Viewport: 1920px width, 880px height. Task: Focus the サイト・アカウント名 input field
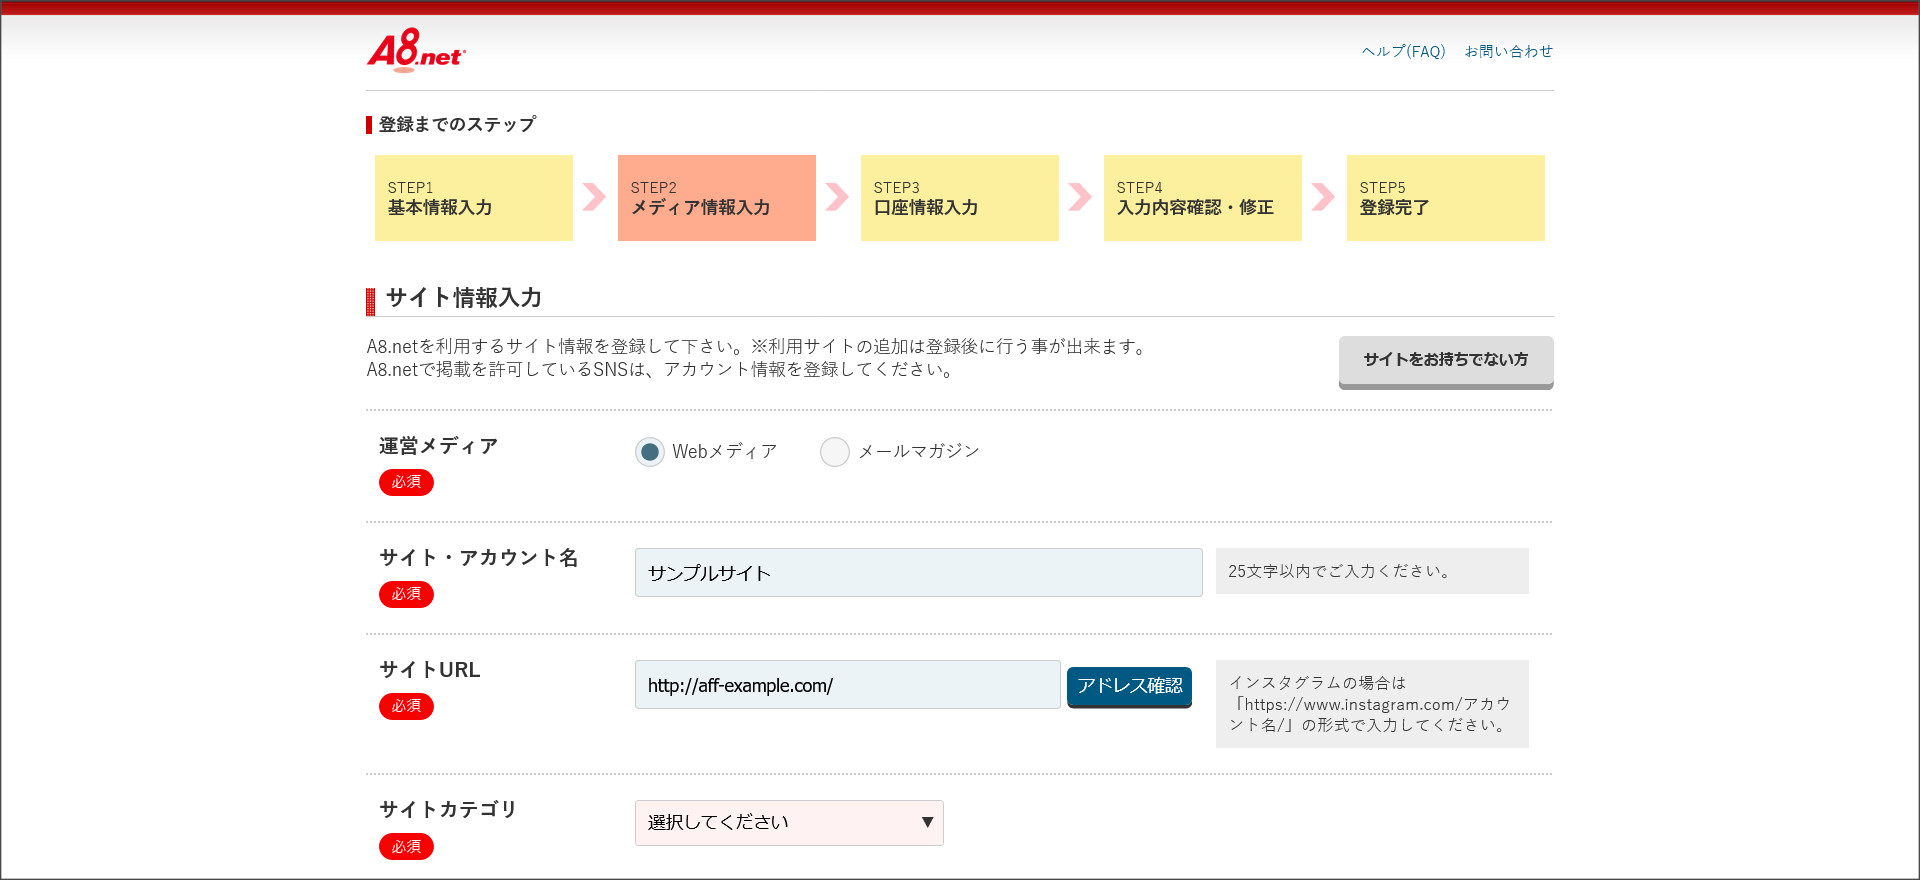coord(918,573)
